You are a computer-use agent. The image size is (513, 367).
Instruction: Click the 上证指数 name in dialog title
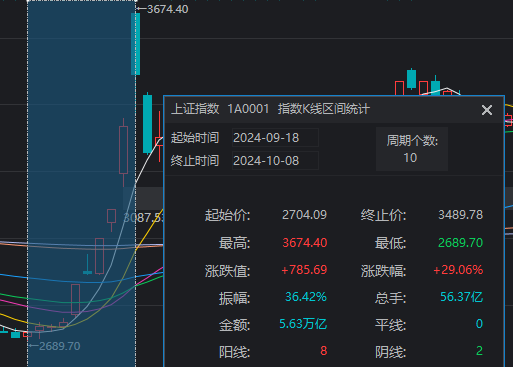tap(195, 109)
